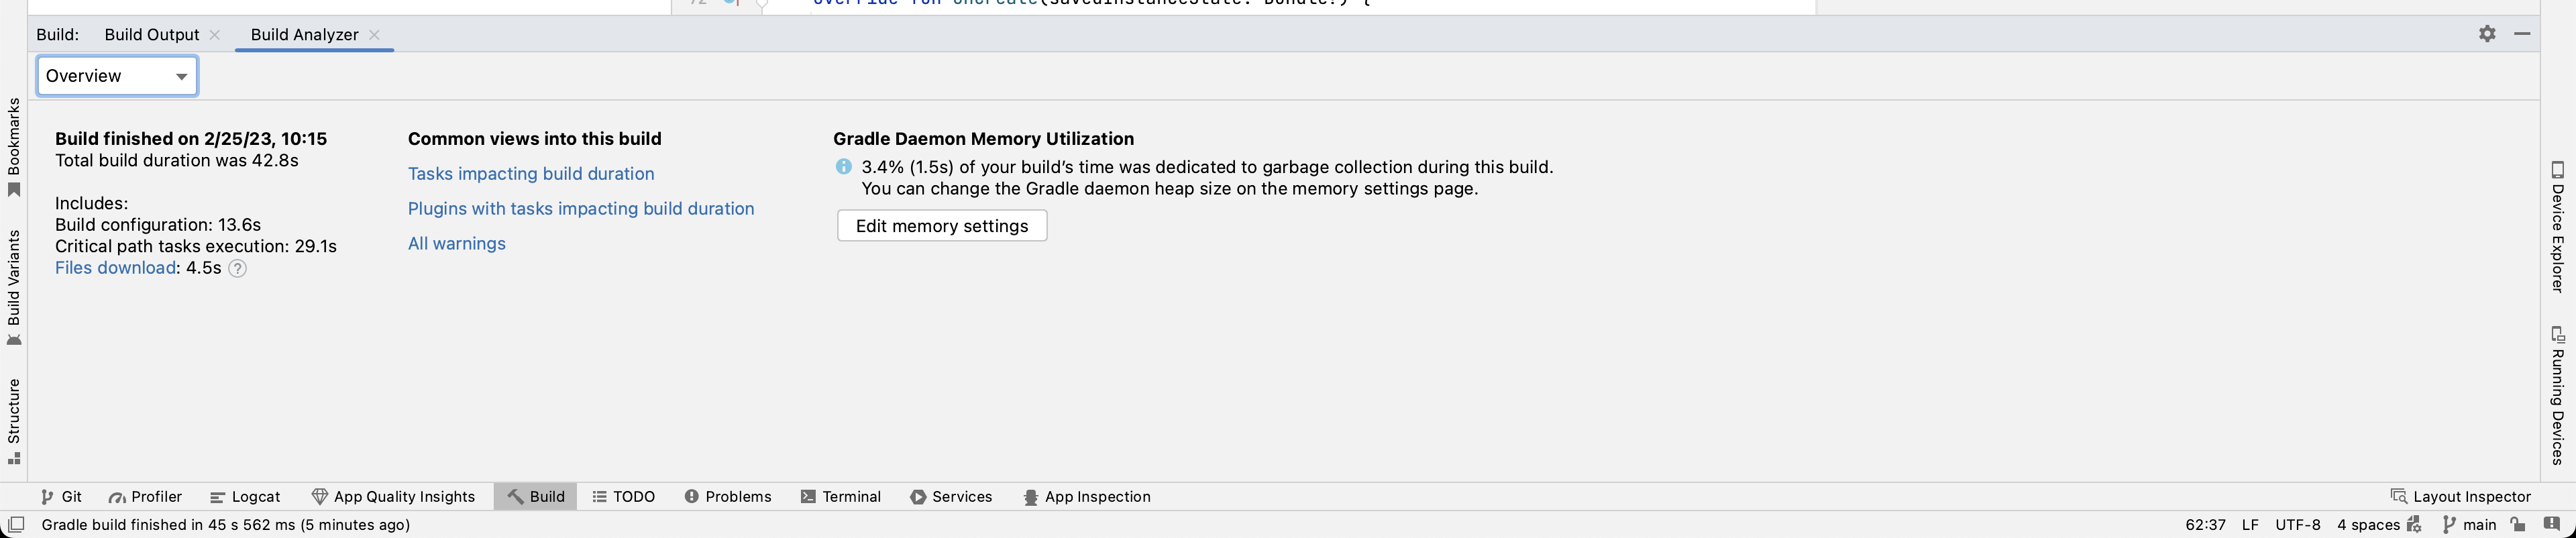Open IDE notifications icon in status bar
This screenshot has height=538, width=2576.
[x=2553, y=524]
